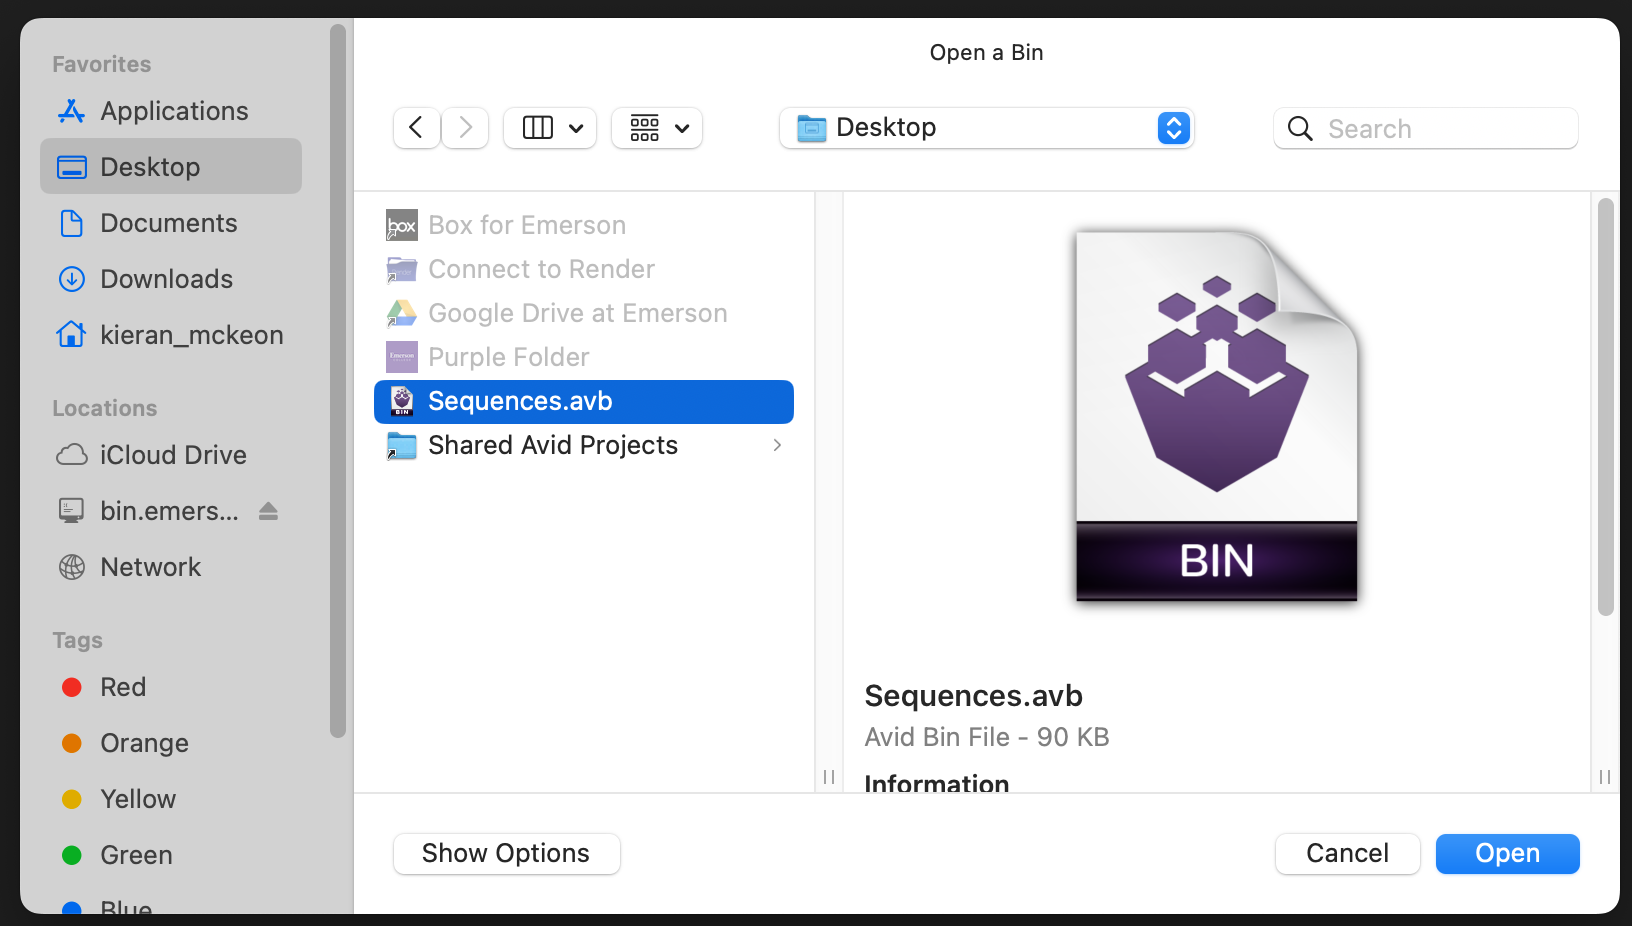Go to the kieran_mckeon home folder
This screenshot has width=1632, height=926.
click(x=171, y=335)
